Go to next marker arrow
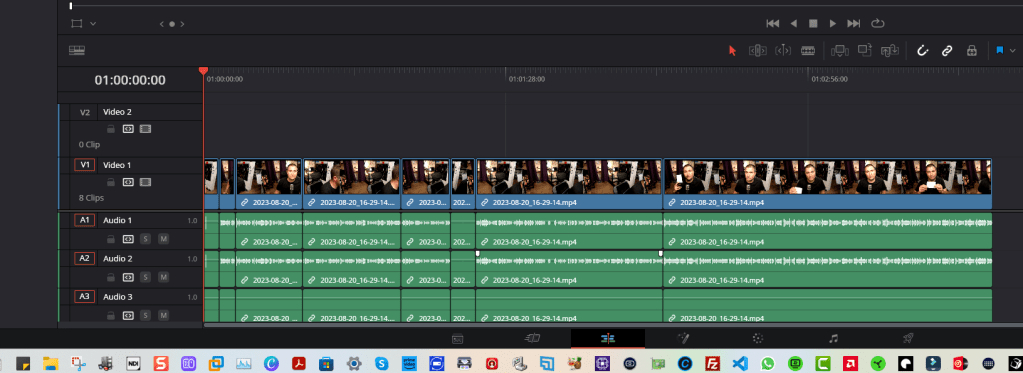1023x373 pixels. tap(183, 24)
